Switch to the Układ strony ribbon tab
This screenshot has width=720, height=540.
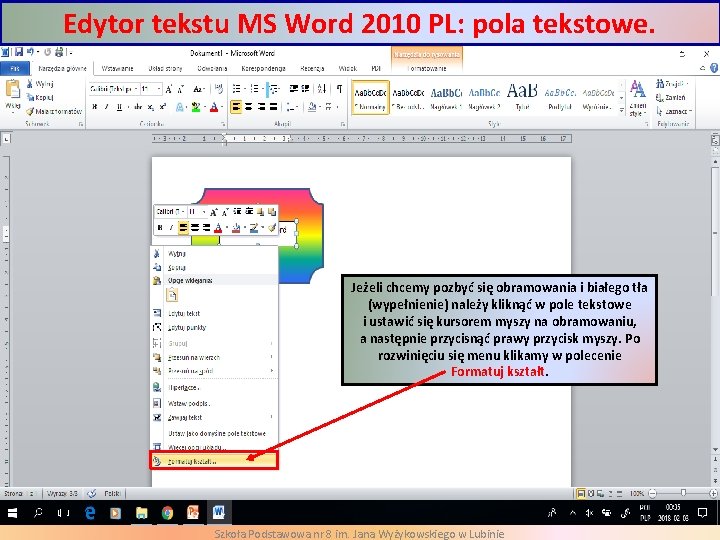click(x=165, y=68)
